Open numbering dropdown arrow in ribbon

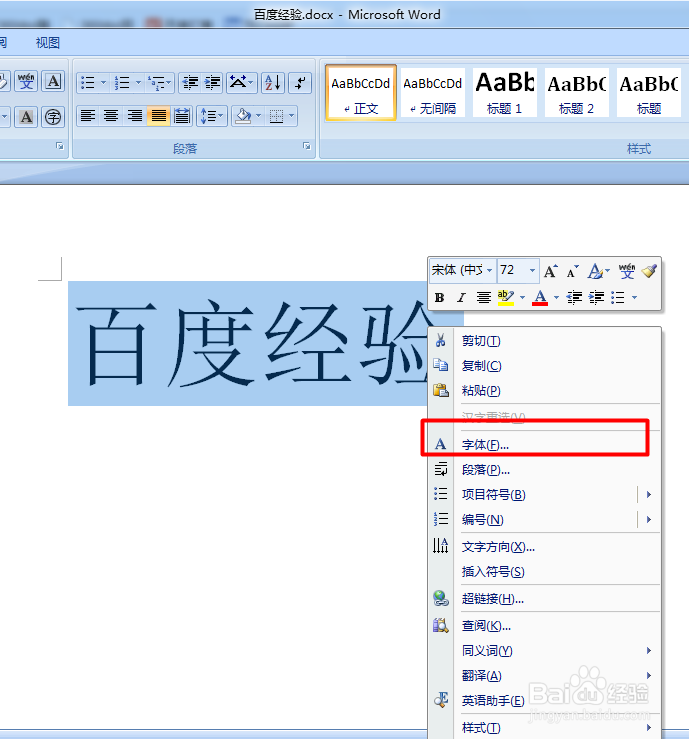(x=138, y=83)
